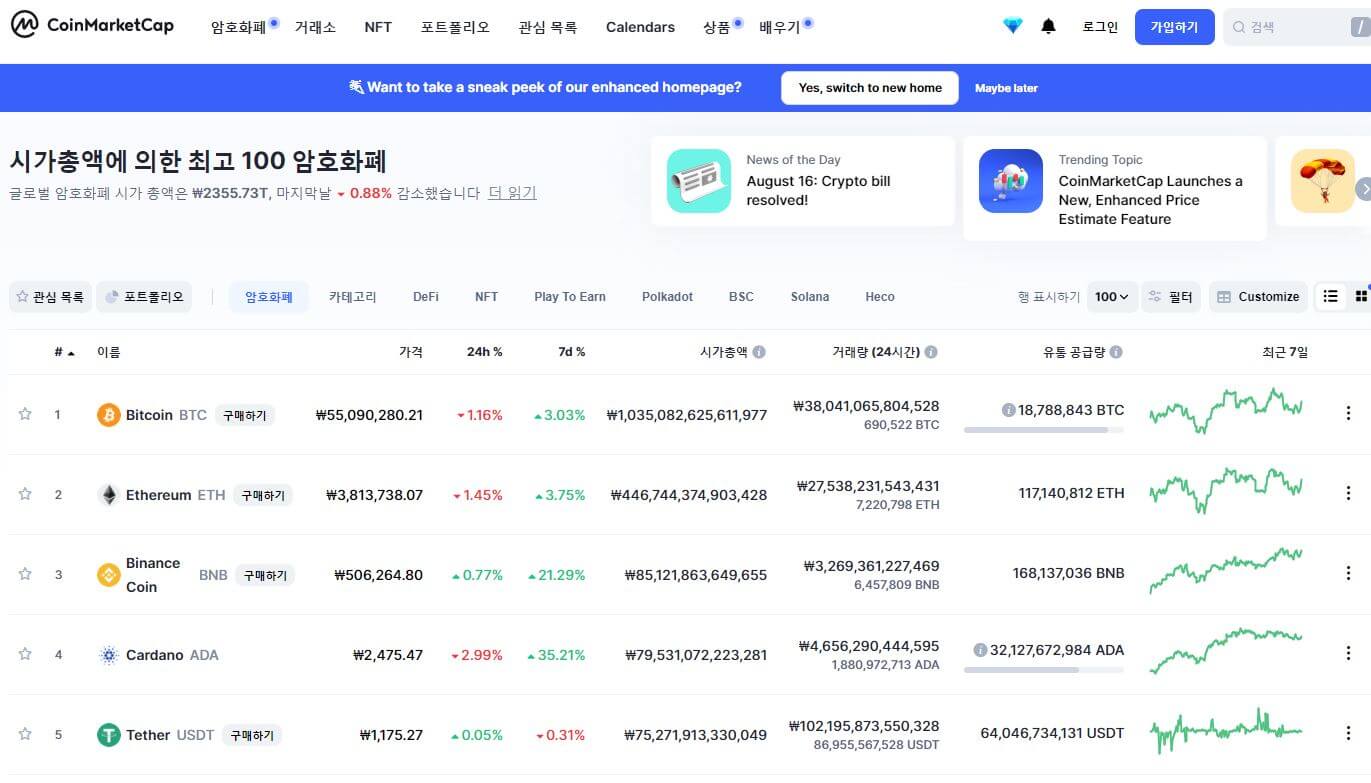The image size is (1371, 783).
Task: Click the Ethereum coin logo
Action: (108, 495)
